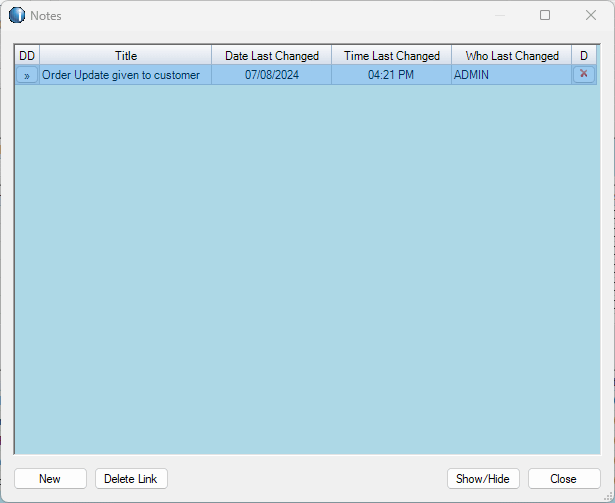The image size is (615, 503).
Task: Click the Who Last Changed column header
Action: click(x=512, y=56)
